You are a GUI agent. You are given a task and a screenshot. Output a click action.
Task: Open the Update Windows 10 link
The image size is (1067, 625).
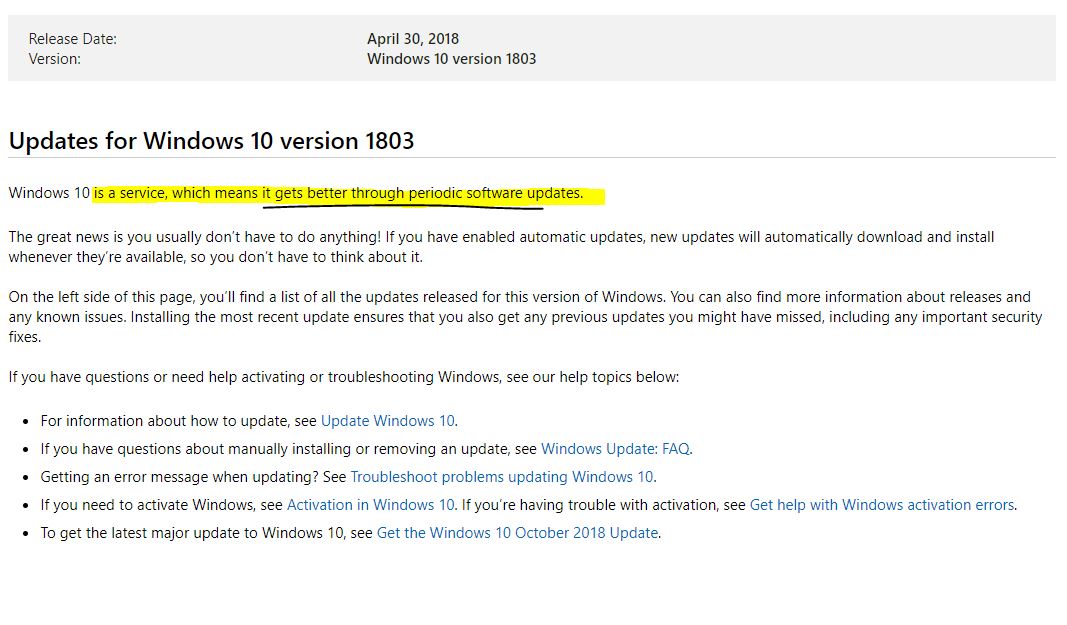tap(387, 421)
